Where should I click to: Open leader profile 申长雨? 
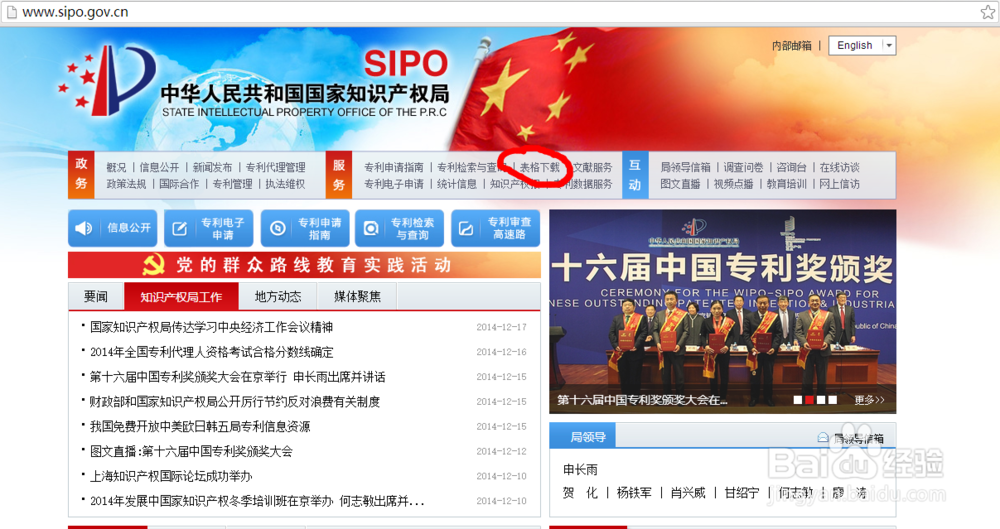point(580,470)
